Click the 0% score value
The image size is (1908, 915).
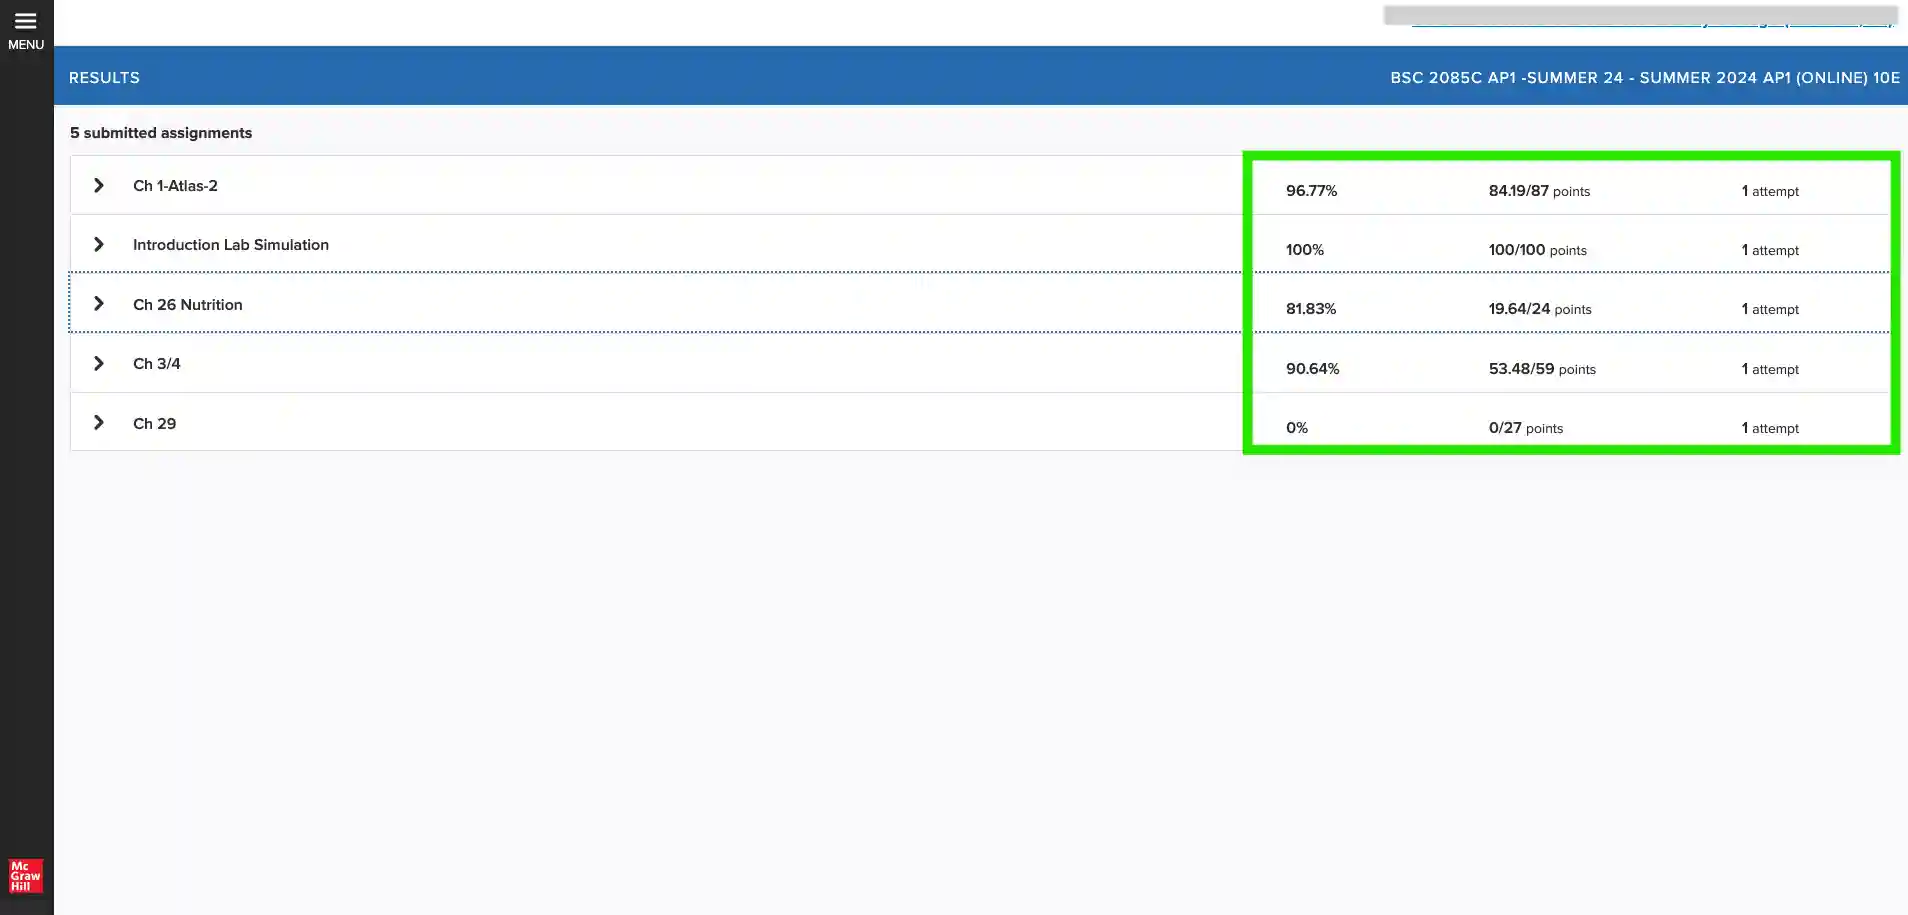click(x=1297, y=427)
